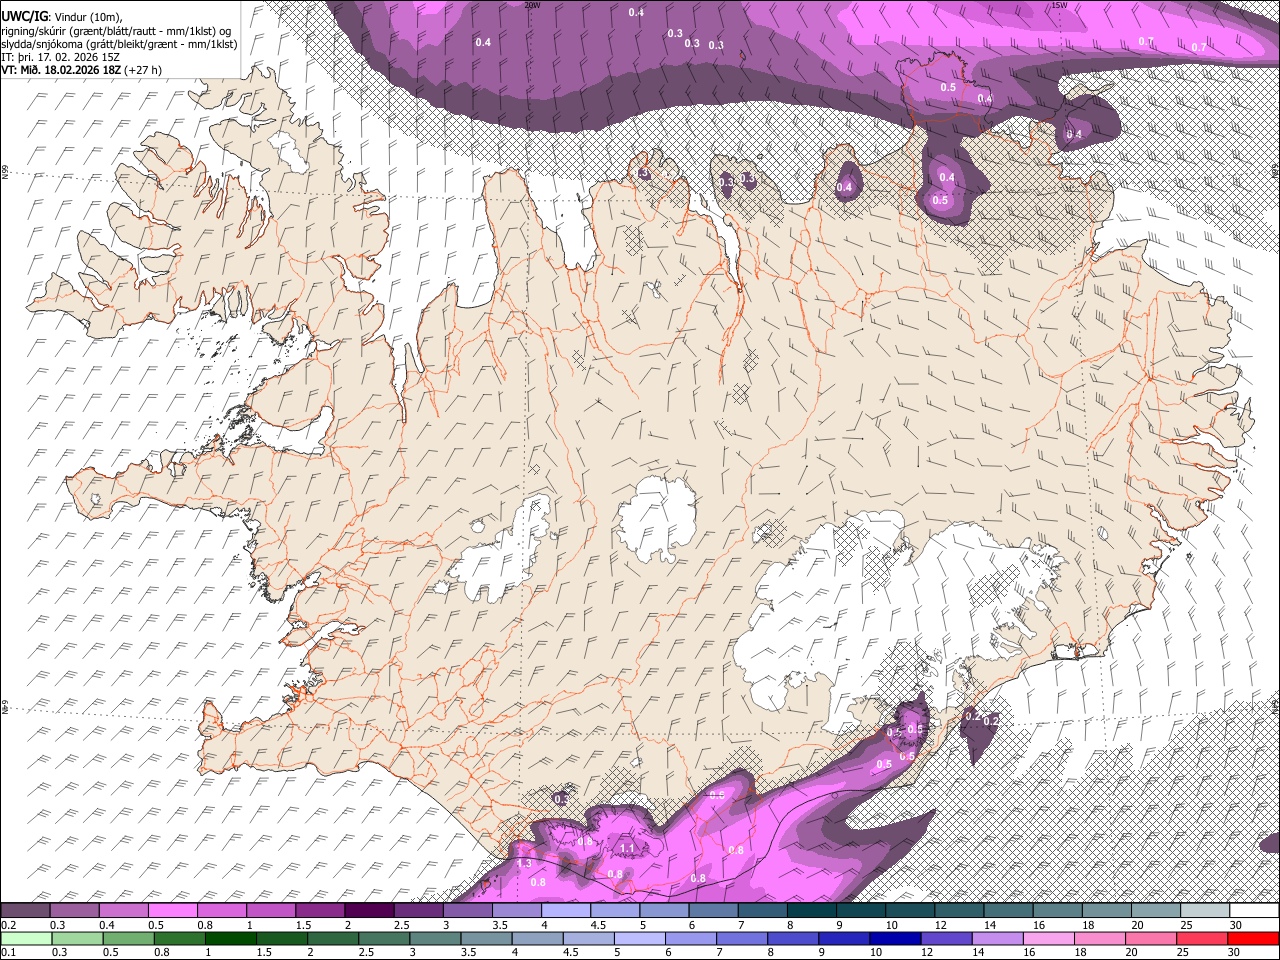This screenshot has width=1280, height=960.
Task: Click the '15W' longitude label
Action: click(1059, 5)
